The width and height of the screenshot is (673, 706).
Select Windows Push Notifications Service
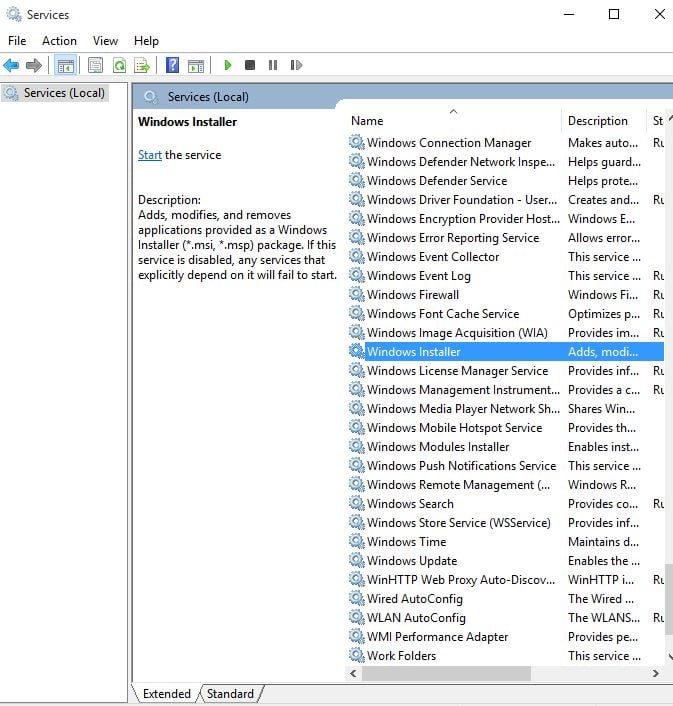click(505, 466)
